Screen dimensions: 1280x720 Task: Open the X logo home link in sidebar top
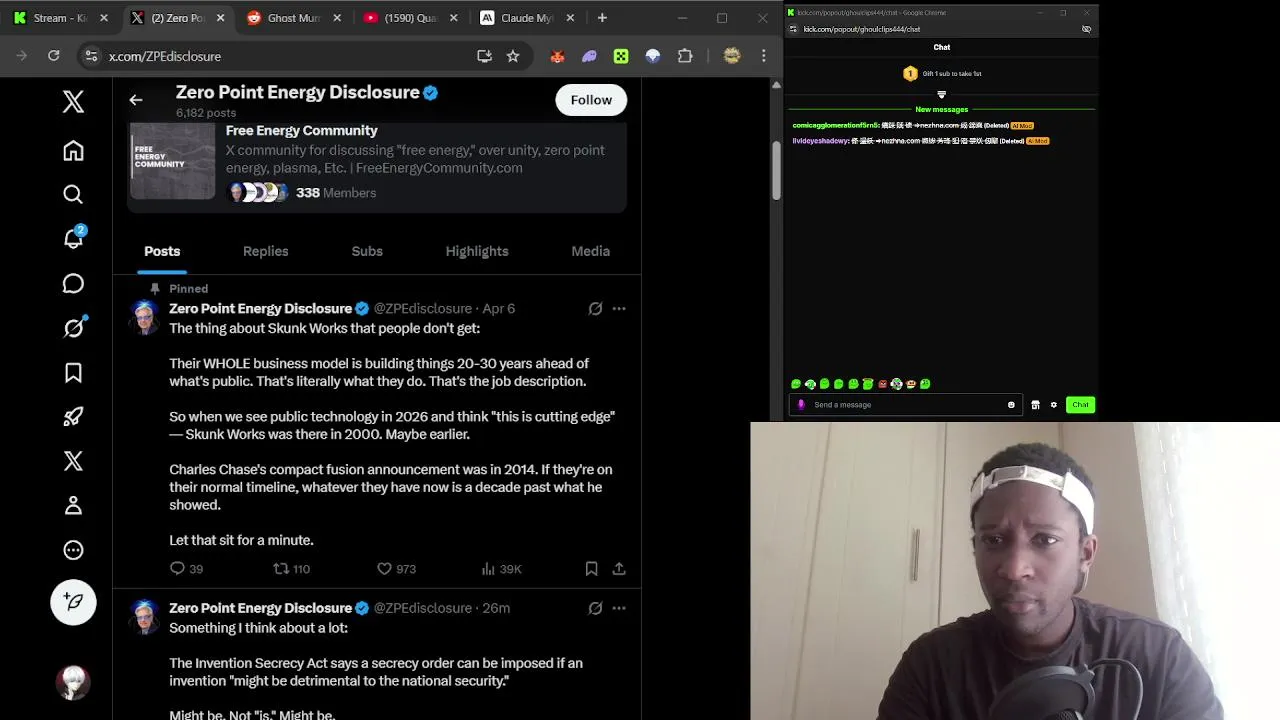click(73, 101)
